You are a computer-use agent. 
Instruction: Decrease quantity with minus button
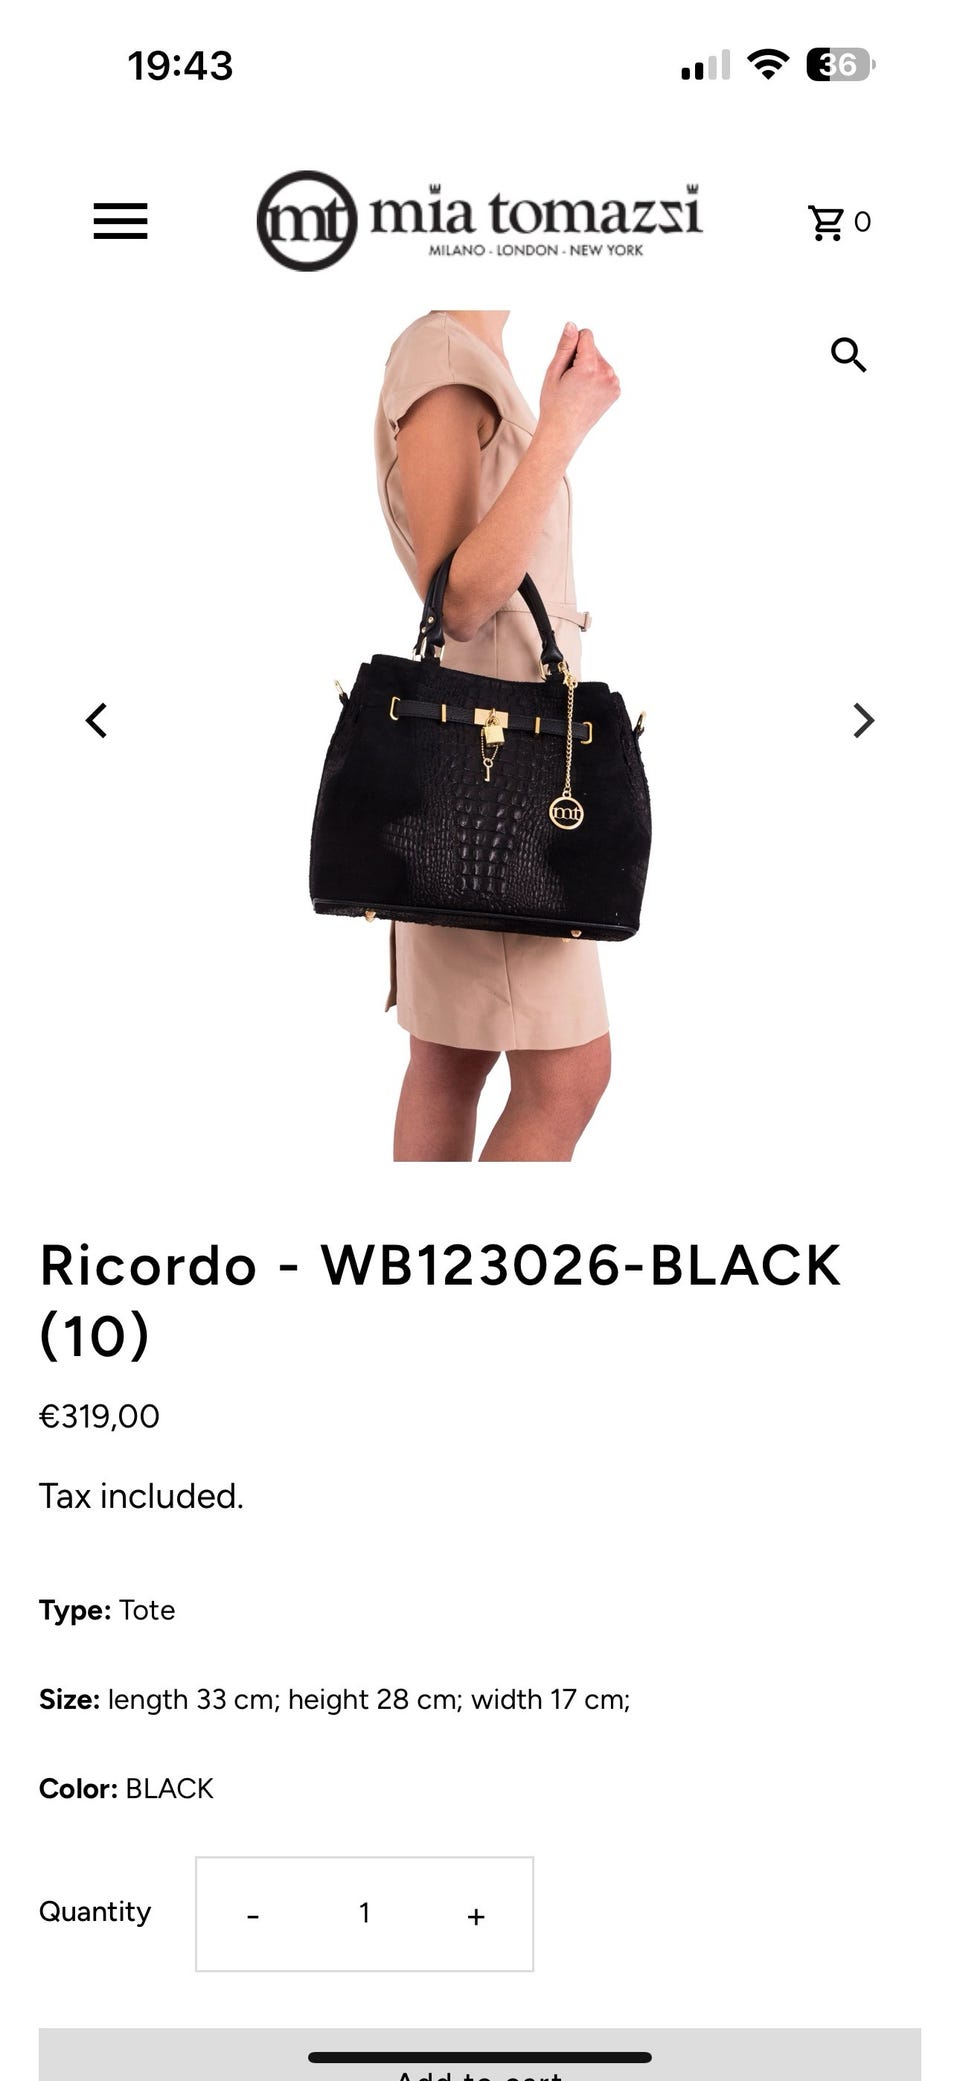click(x=253, y=1915)
